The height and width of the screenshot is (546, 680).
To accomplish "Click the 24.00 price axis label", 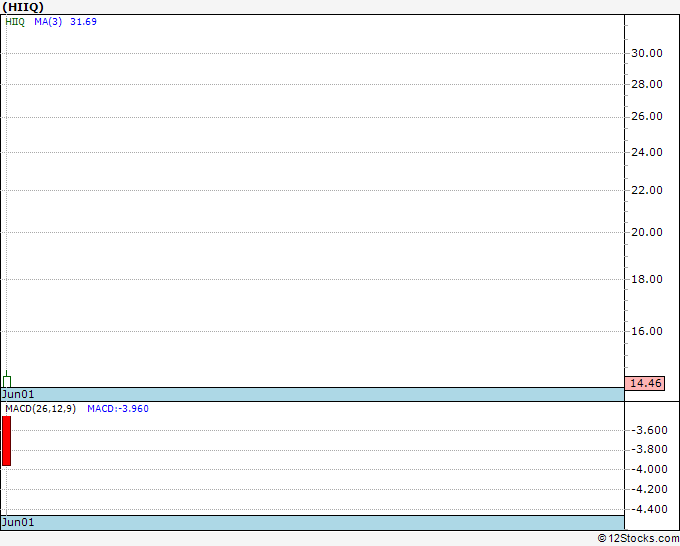I will pos(647,152).
